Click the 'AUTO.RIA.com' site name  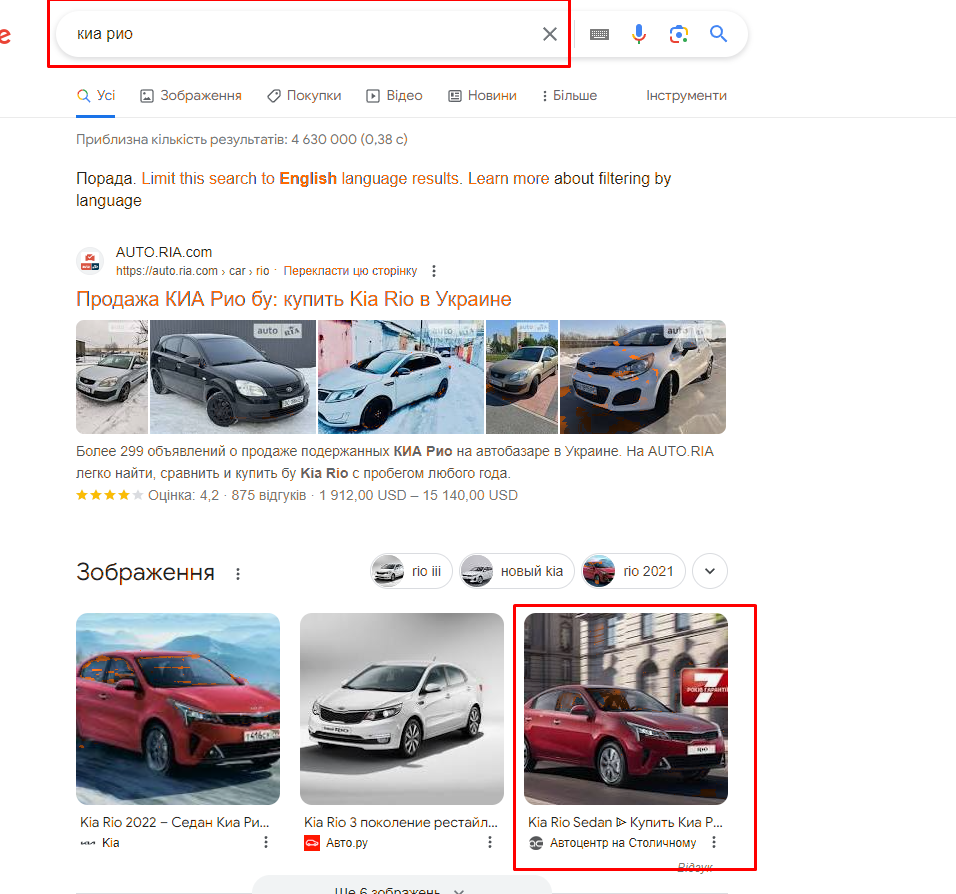click(x=163, y=252)
